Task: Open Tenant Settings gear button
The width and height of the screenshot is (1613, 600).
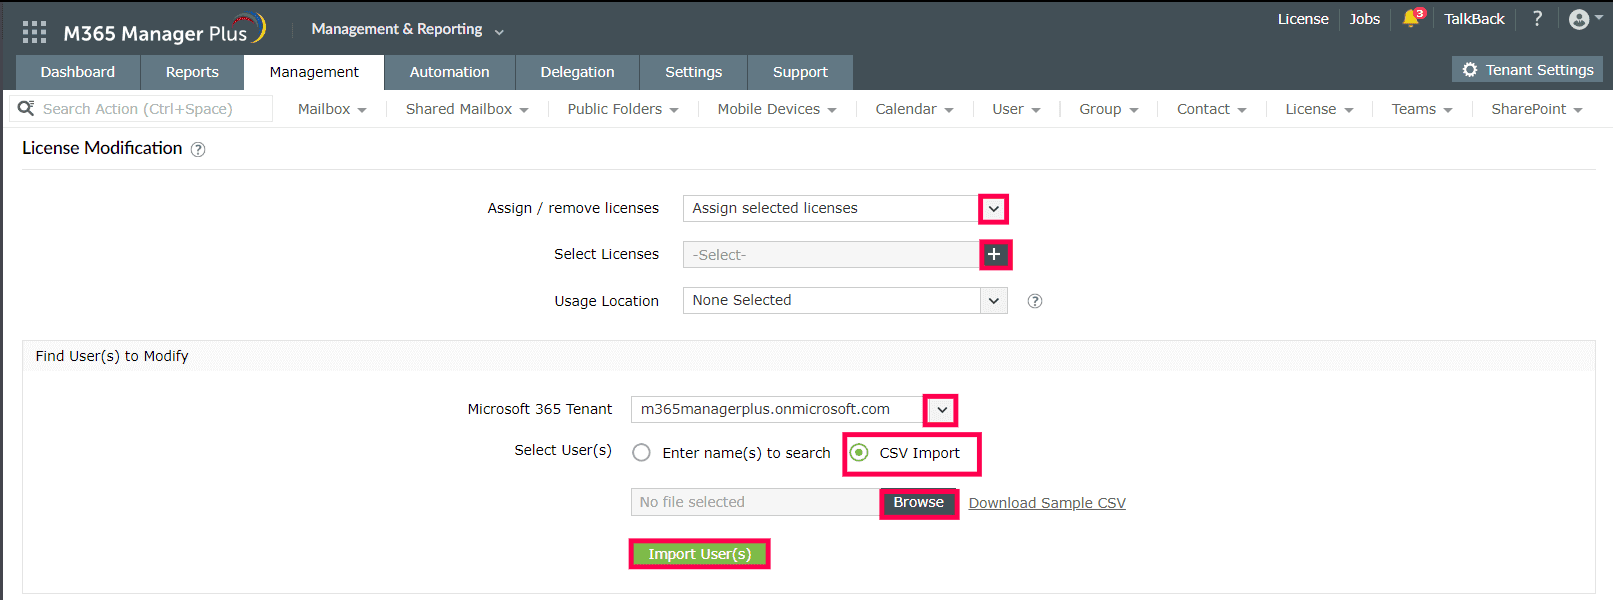Action: [x=1527, y=70]
